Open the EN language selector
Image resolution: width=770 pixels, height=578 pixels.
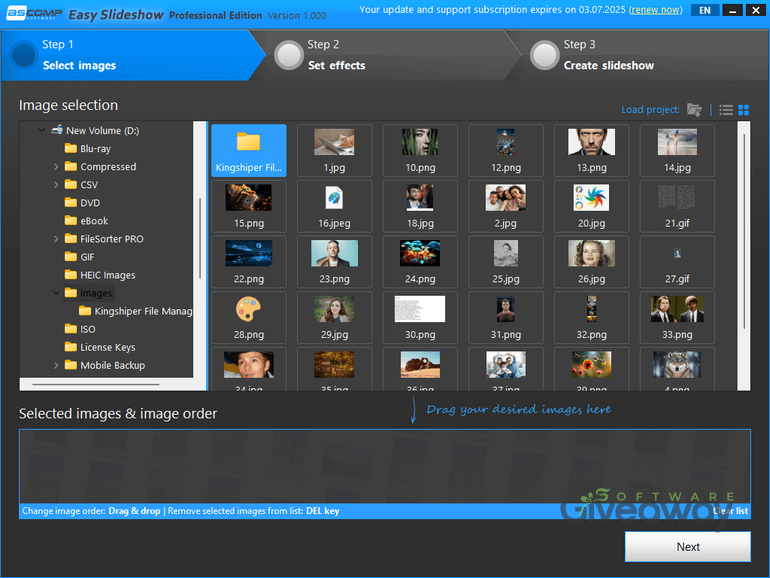click(x=705, y=10)
